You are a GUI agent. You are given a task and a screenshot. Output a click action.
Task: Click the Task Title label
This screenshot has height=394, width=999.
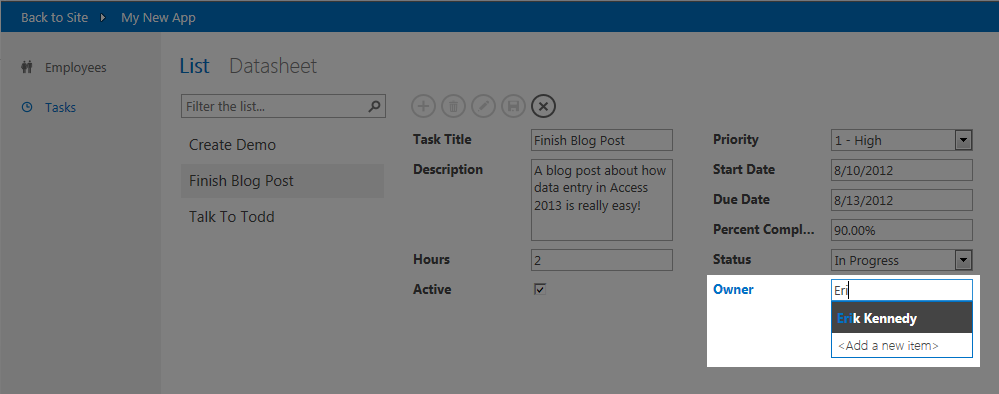442,140
